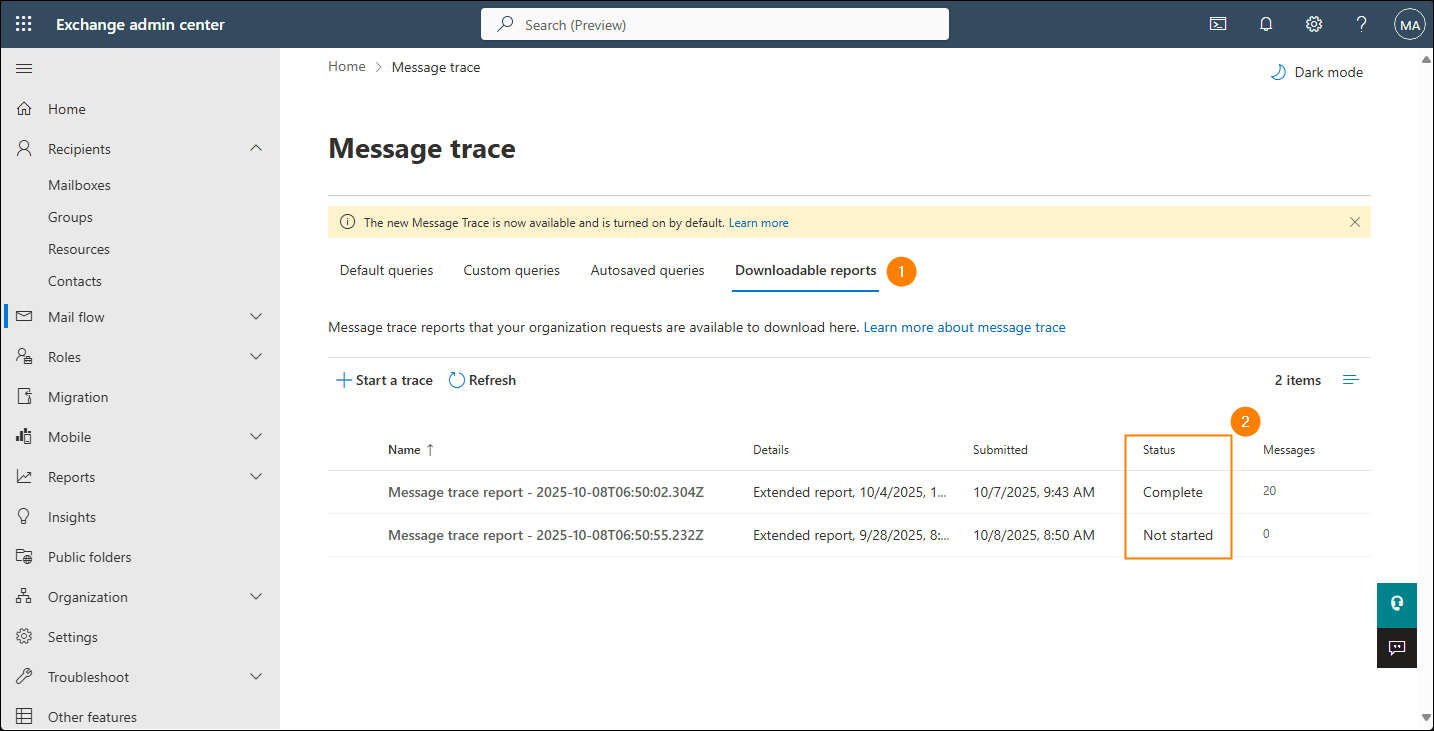Open the Help question mark icon
The image size is (1434, 731).
(x=1361, y=23)
